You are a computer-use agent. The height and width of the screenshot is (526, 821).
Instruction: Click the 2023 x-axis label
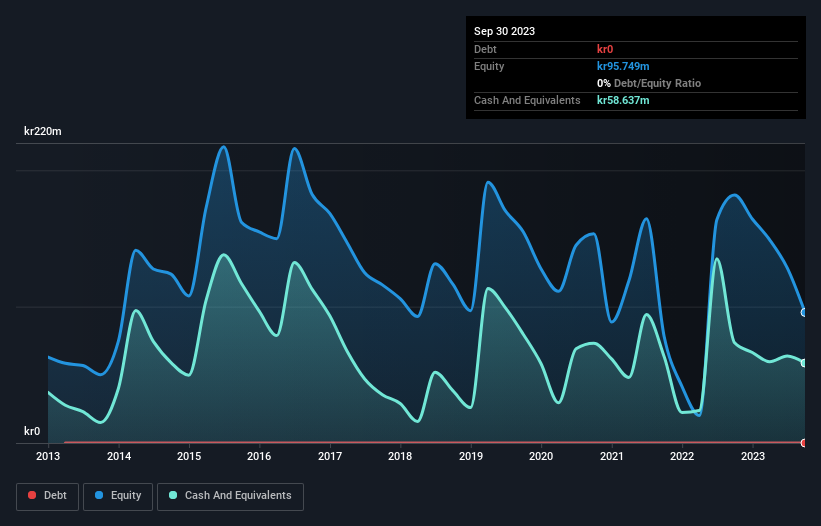pyautogui.click(x=753, y=456)
